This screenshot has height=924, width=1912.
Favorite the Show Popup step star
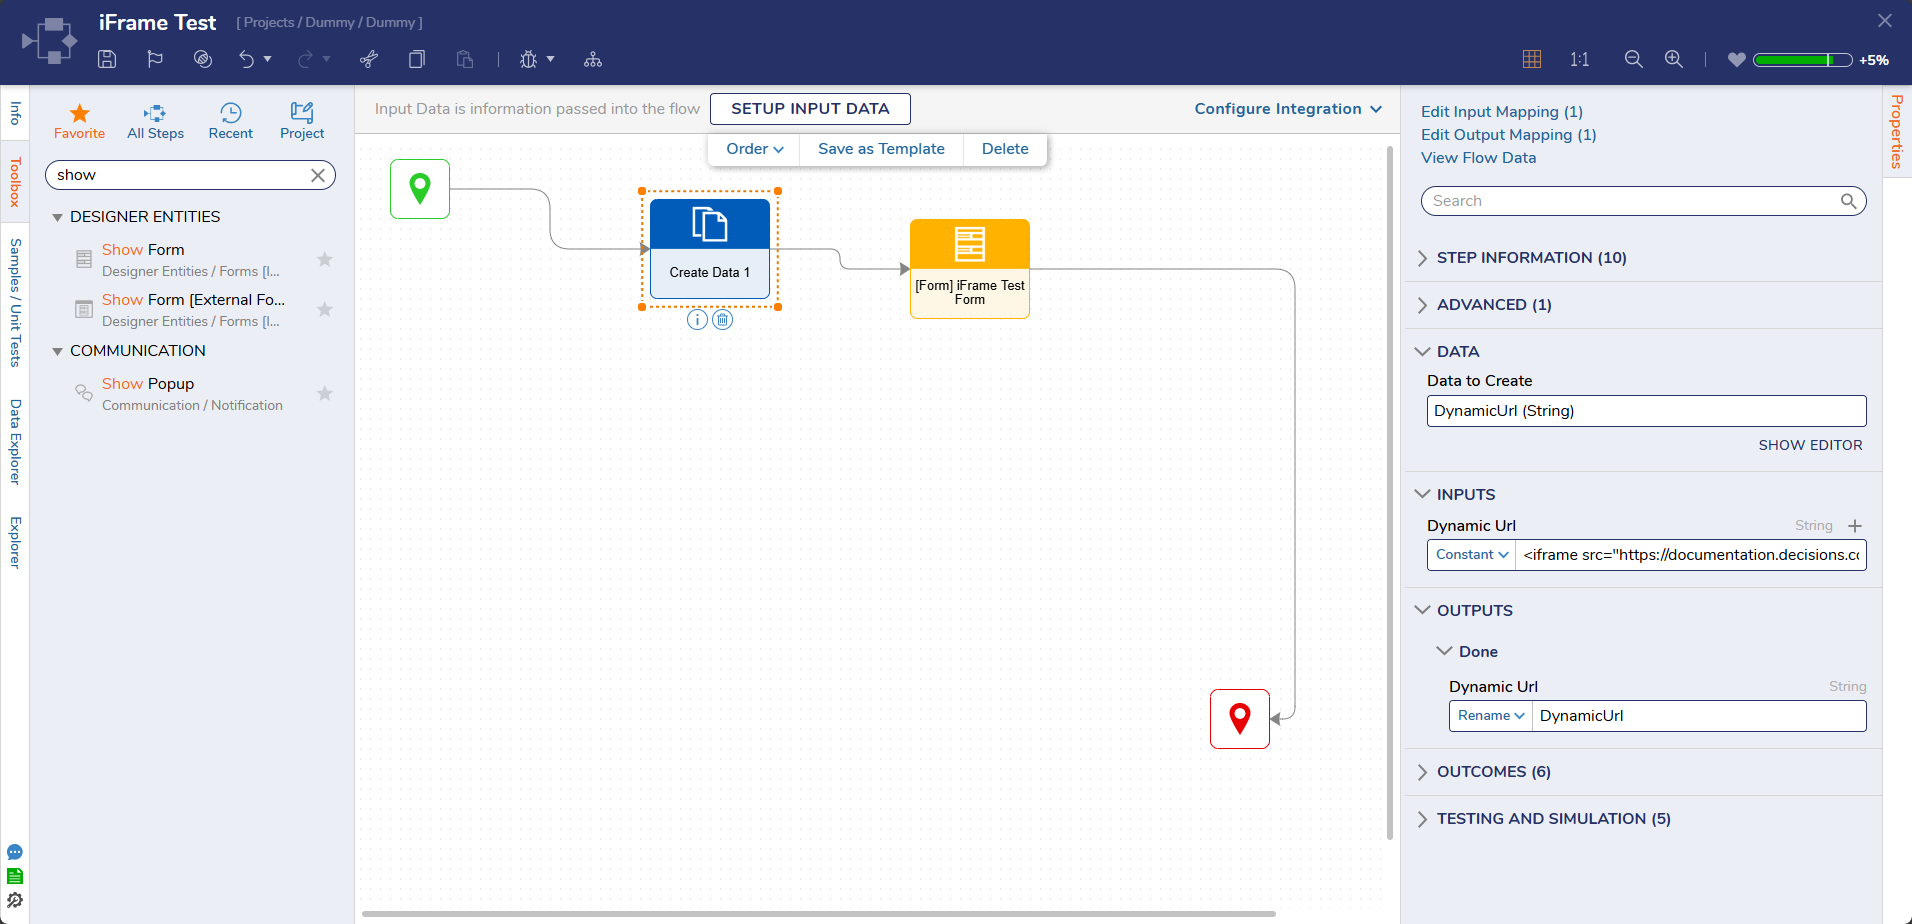325,394
